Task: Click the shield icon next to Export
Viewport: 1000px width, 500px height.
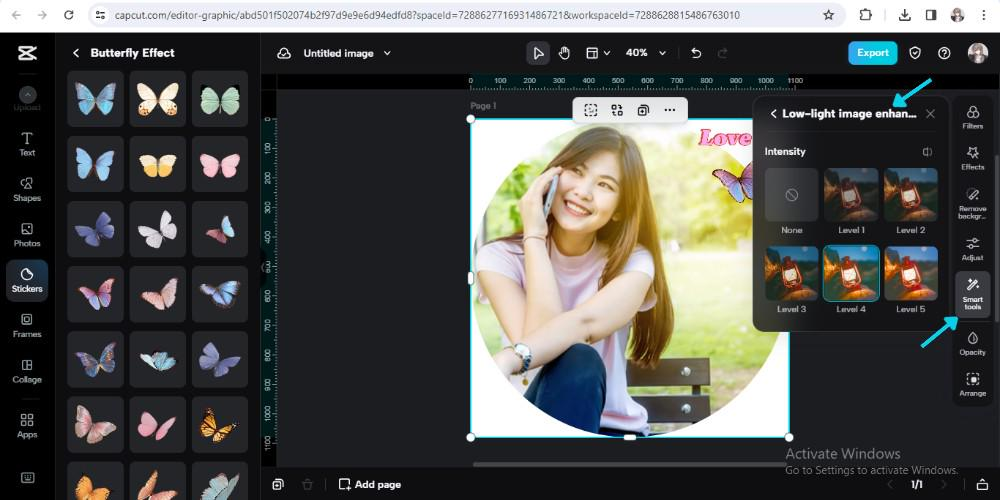Action: (x=915, y=53)
